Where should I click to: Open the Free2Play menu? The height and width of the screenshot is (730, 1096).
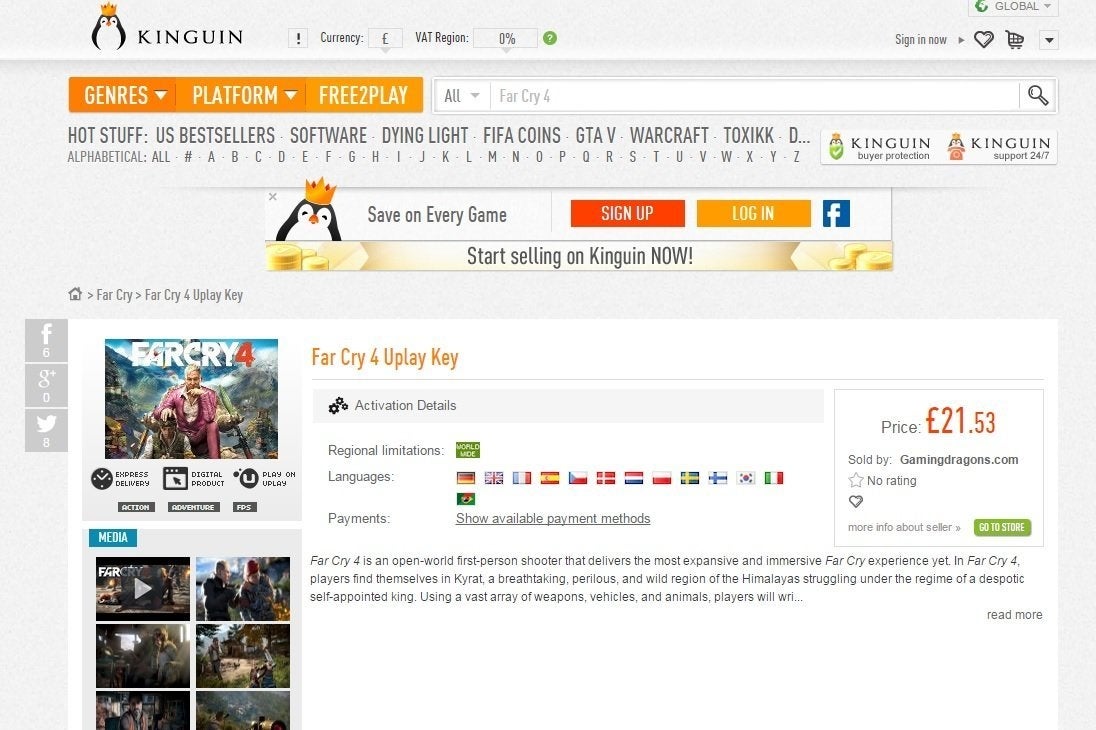pyautogui.click(x=363, y=96)
